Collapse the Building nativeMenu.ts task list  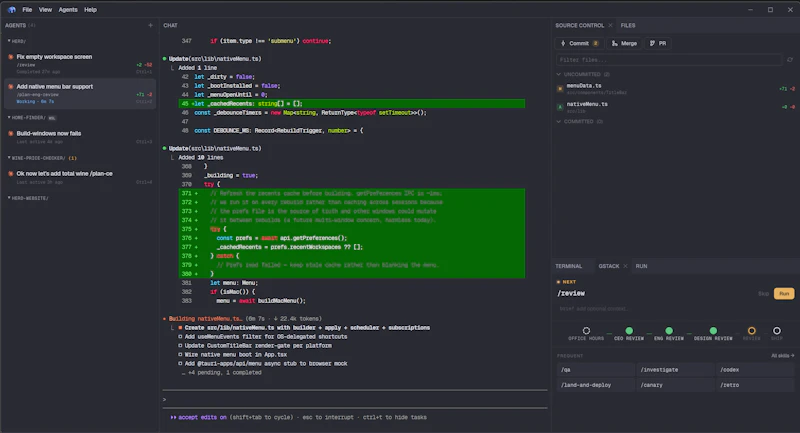pyautogui.click(x=172, y=328)
